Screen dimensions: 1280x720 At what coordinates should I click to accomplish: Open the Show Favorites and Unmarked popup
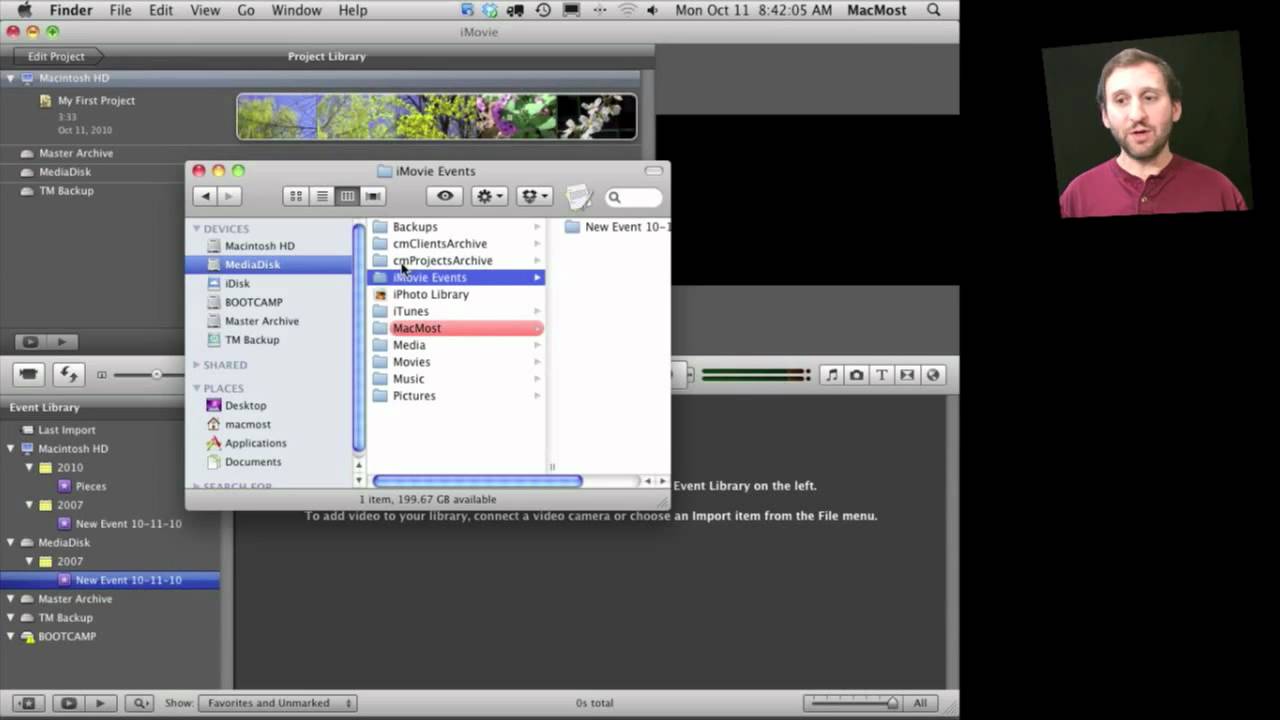278,703
